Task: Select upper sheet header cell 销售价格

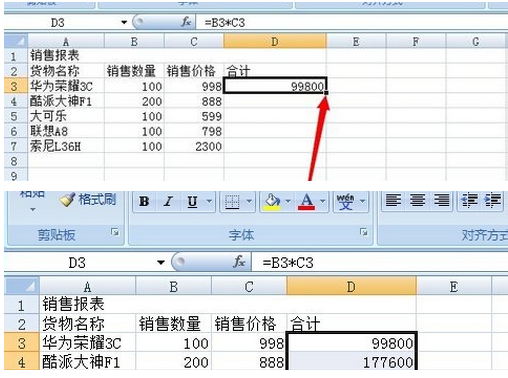Action: (x=194, y=71)
